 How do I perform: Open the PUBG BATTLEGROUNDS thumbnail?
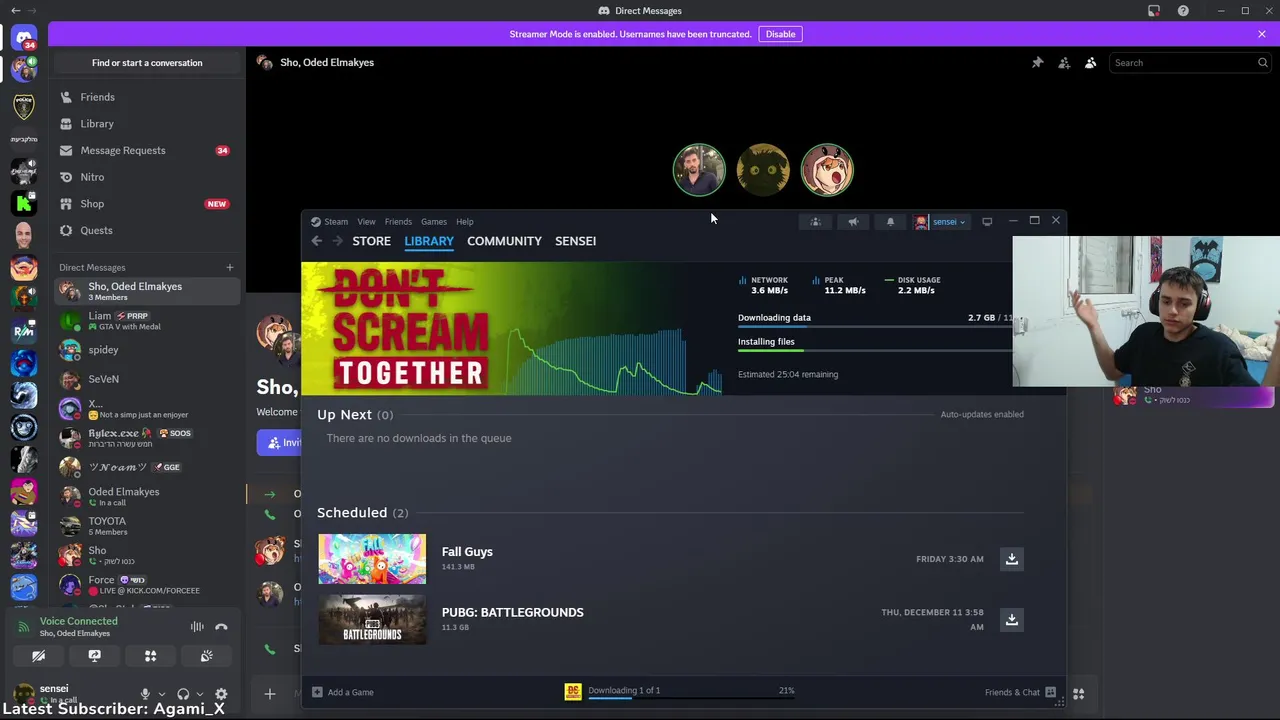pyautogui.click(x=372, y=620)
